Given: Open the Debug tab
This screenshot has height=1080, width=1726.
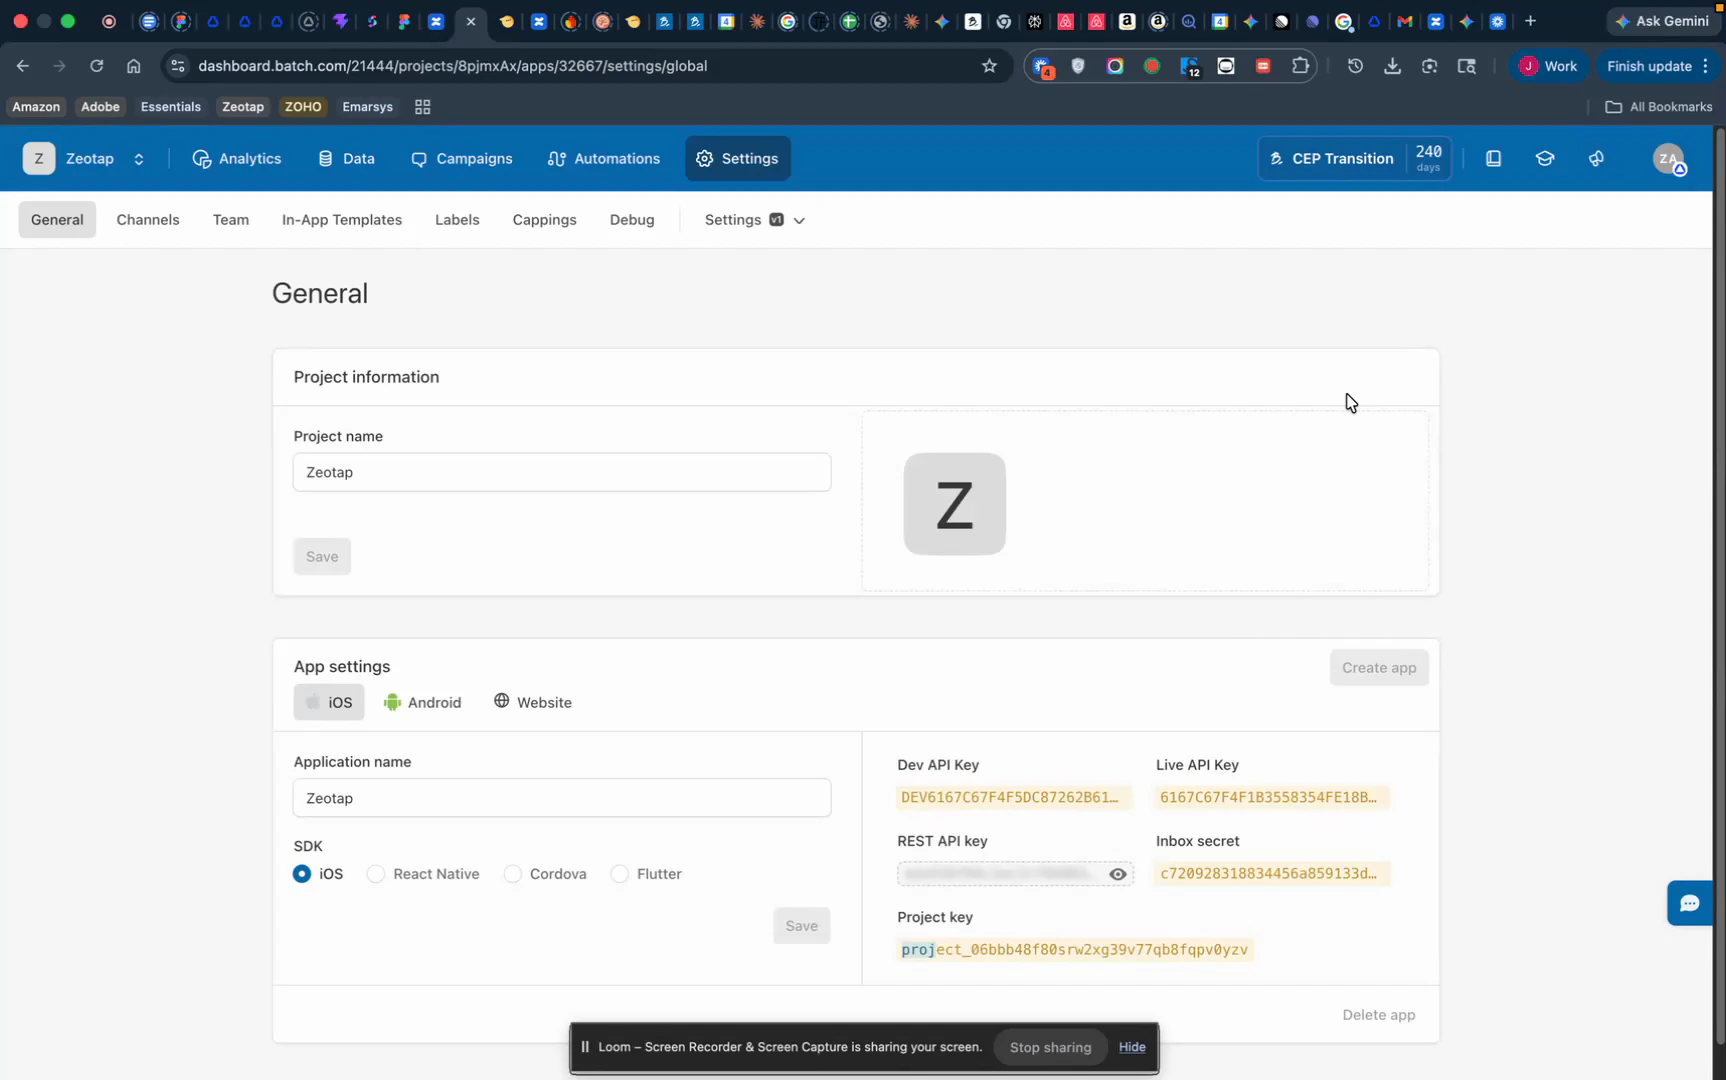Looking at the screenshot, I should 632,220.
